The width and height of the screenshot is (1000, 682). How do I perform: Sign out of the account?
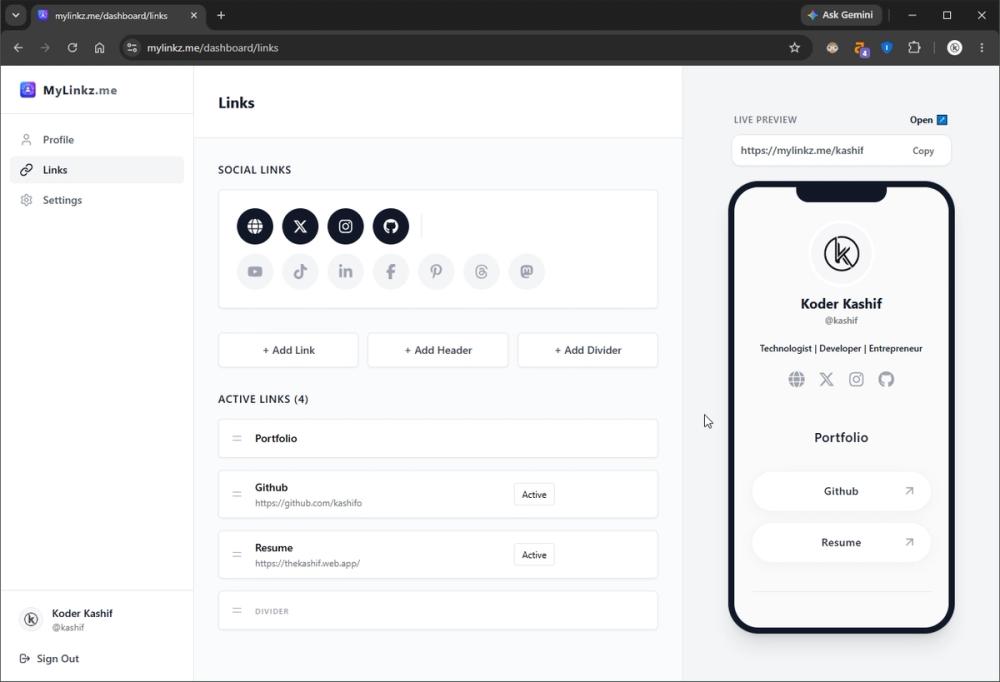pyautogui.click(x=50, y=658)
